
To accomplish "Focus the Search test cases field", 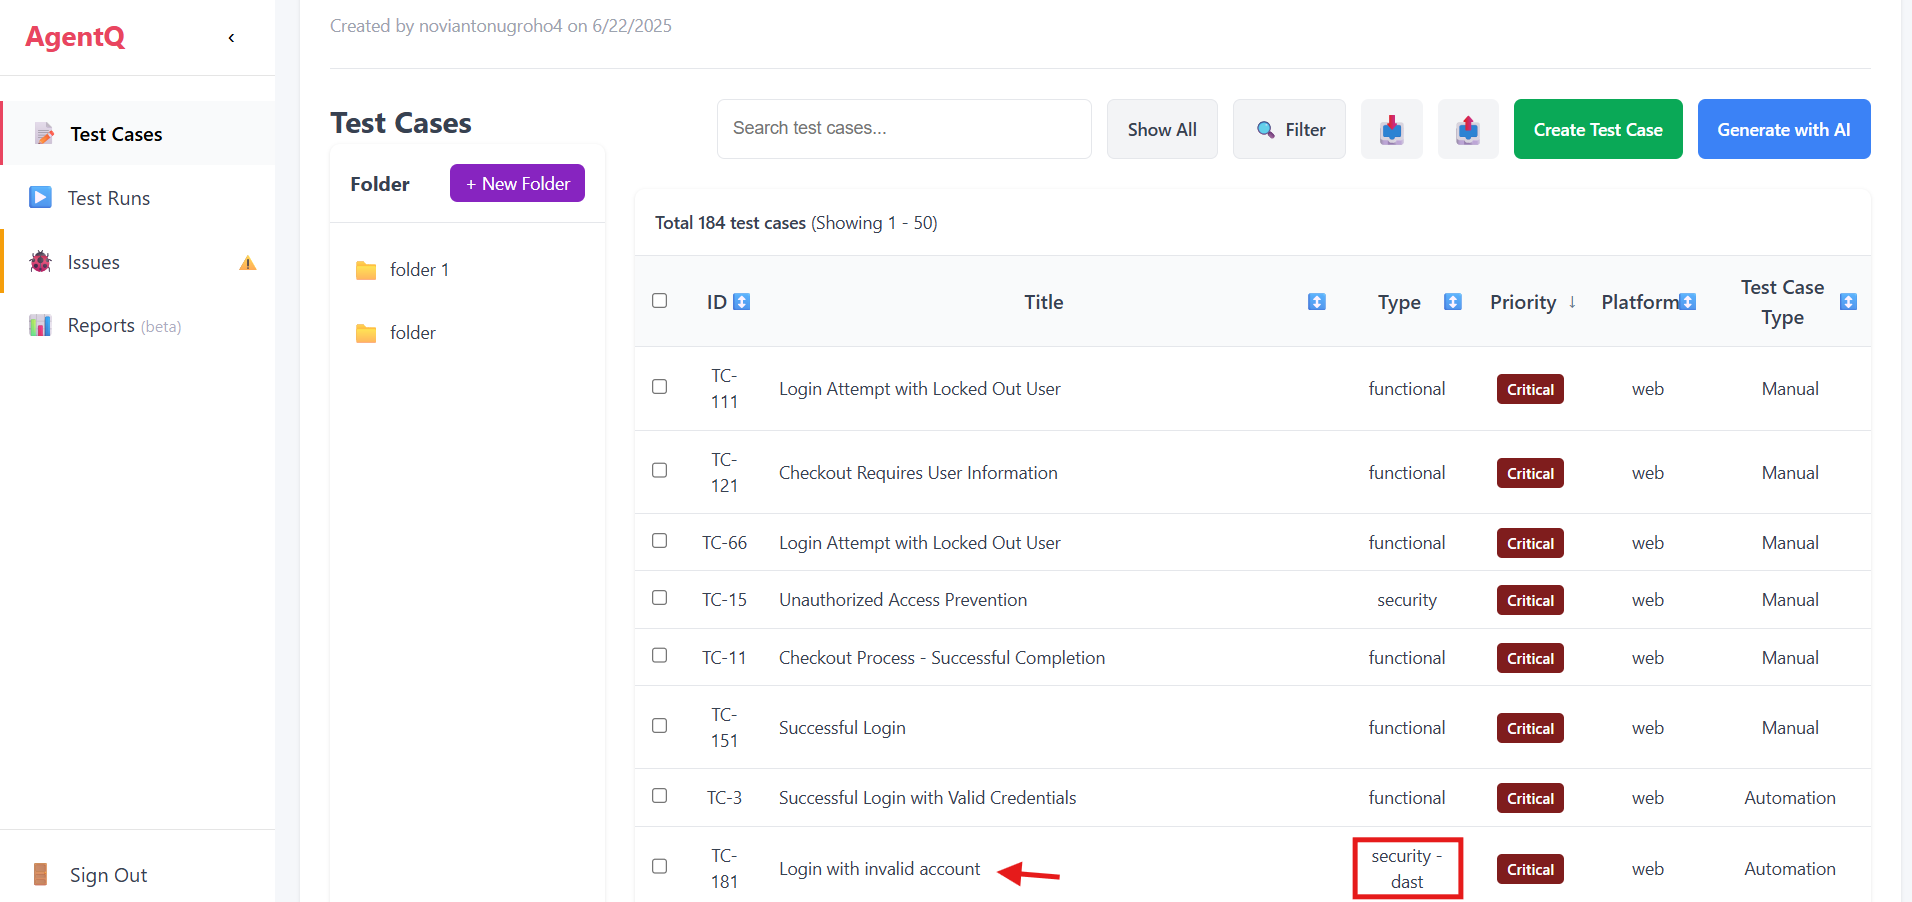I will [x=903, y=129].
